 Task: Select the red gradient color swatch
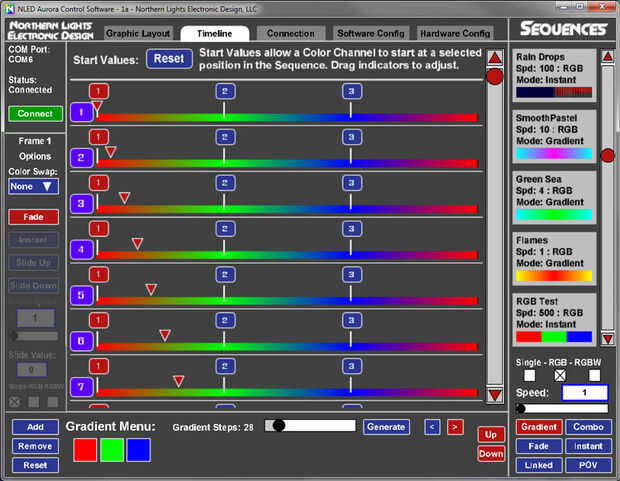85,450
